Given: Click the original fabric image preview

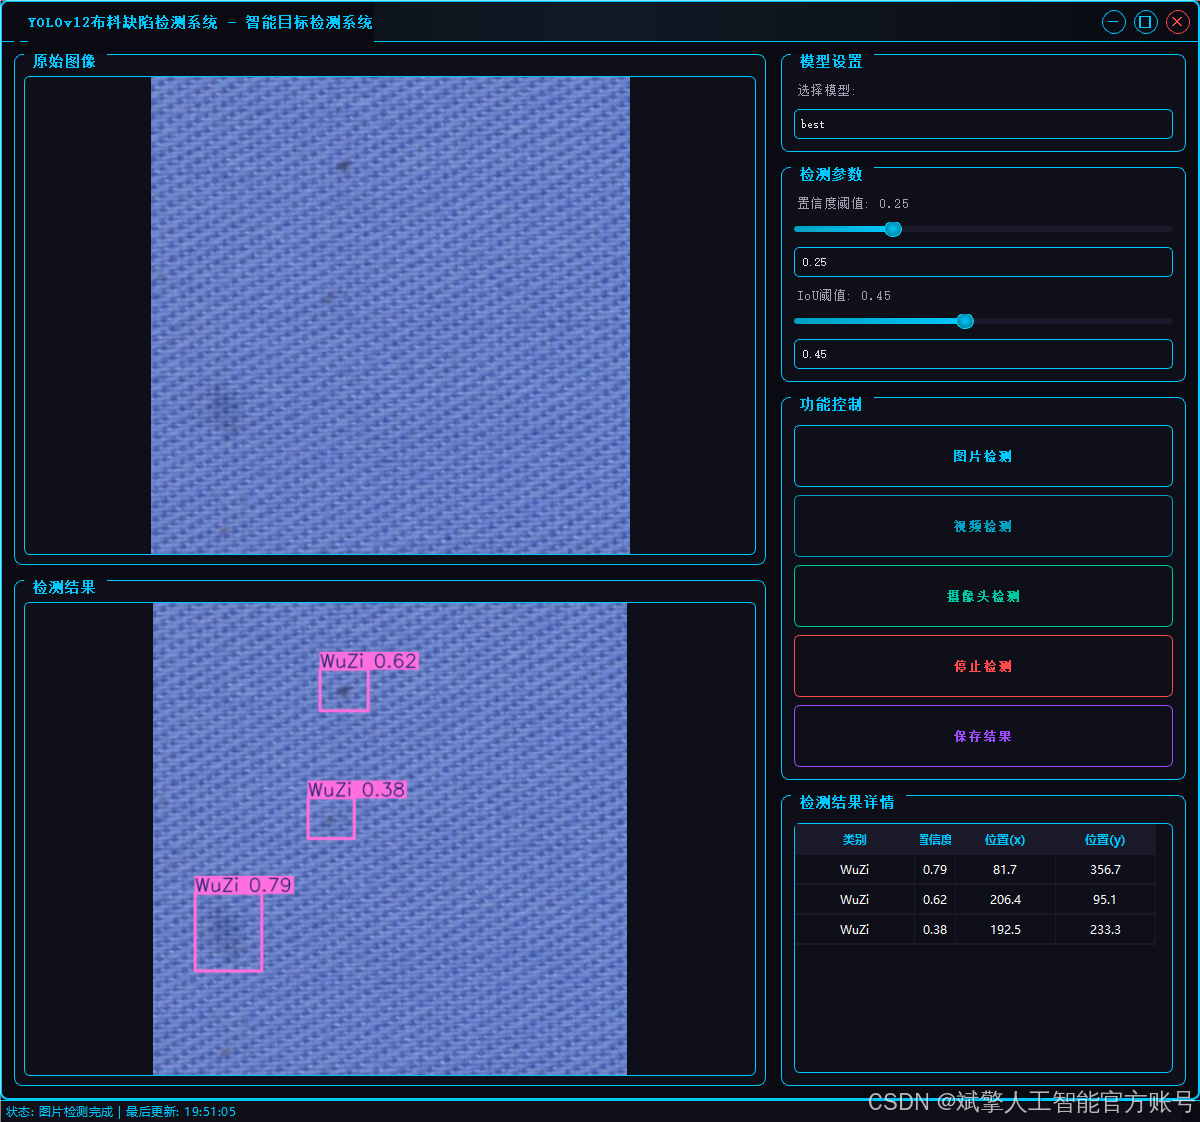Looking at the screenshot, I should tap(390, 315).
